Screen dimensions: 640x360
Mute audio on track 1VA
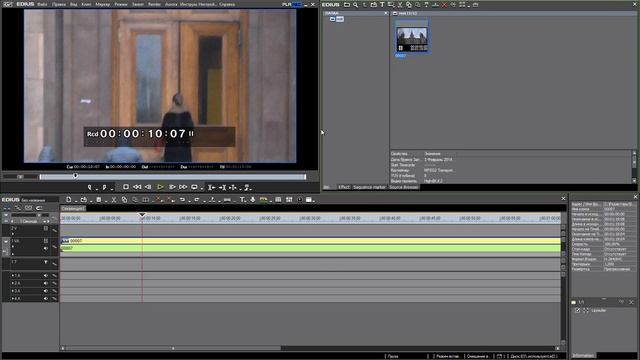click(x=46, y=248)
